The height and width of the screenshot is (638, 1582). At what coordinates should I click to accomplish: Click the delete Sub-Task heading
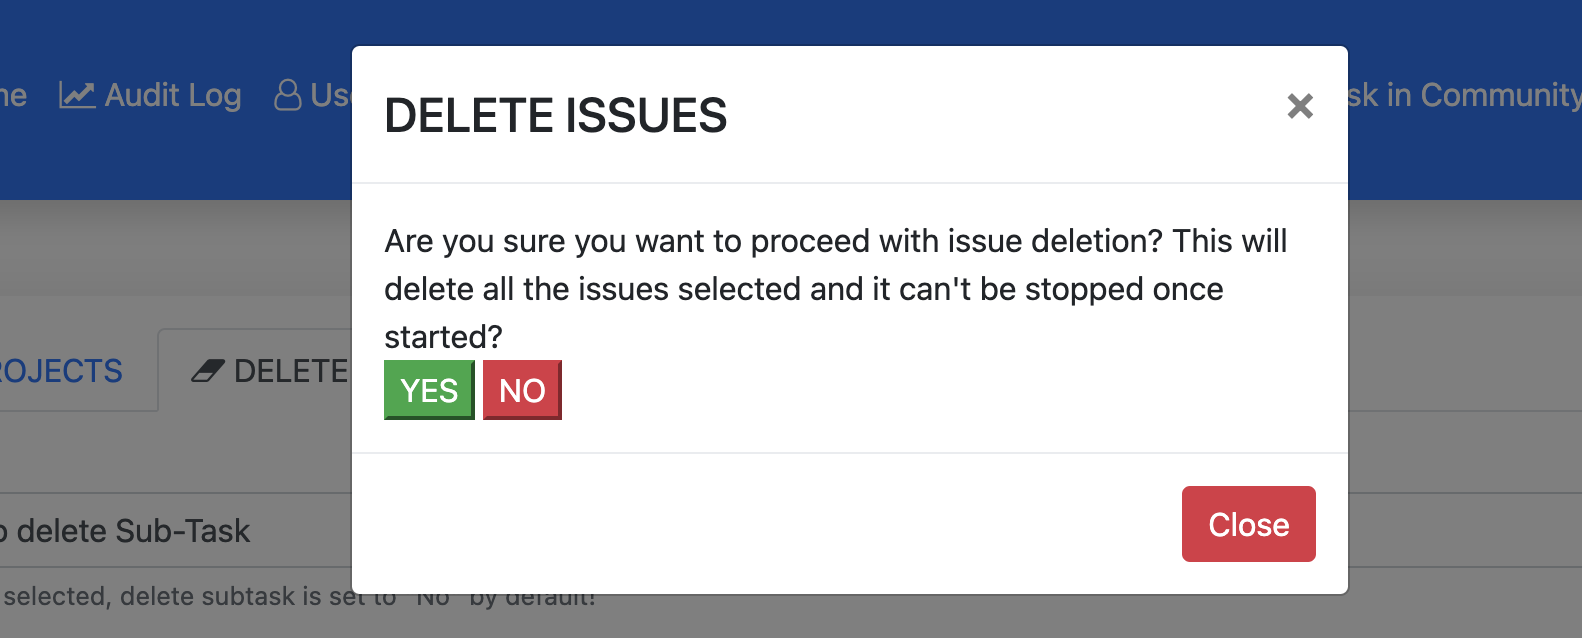tap(125, 530)
